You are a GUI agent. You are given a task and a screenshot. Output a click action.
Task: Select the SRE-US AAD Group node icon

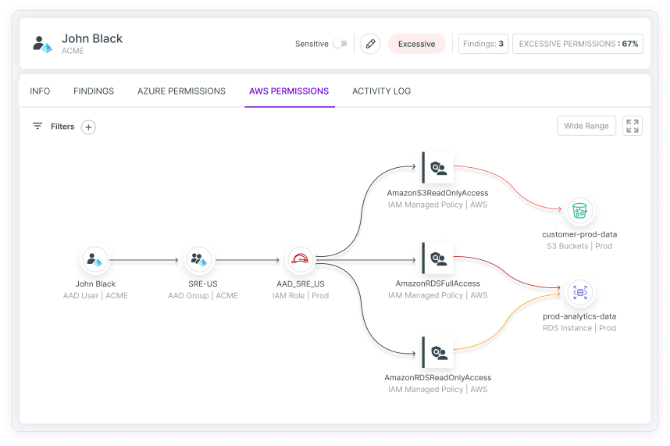pos(197,260)
